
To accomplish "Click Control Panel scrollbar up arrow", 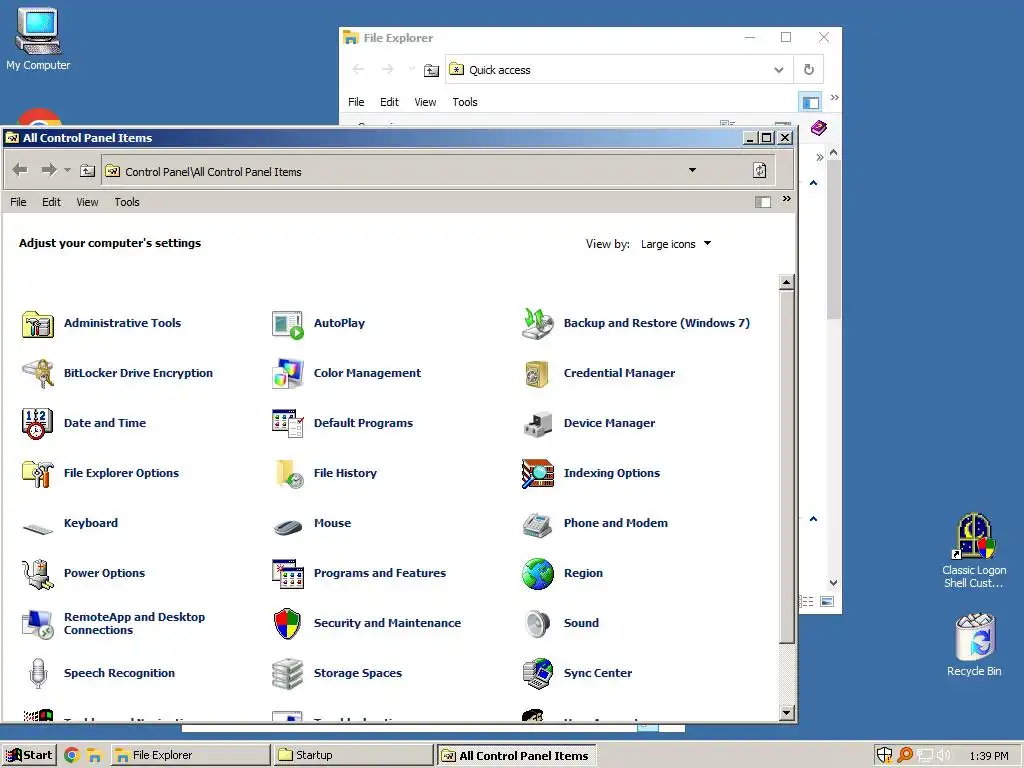I will [x=787, y=282].
